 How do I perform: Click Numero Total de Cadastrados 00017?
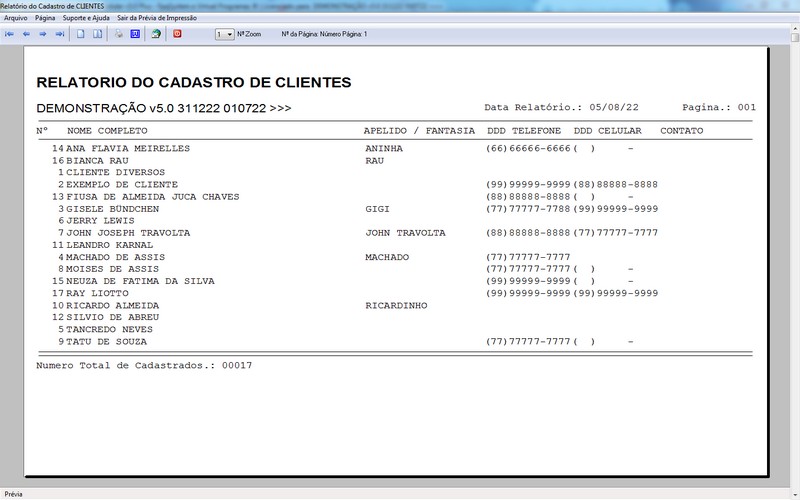click(x=144, y=365)
